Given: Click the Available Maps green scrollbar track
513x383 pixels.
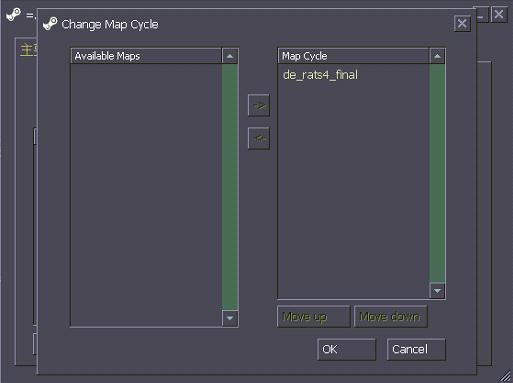Looking at the screenshot, I should (x=230, y=187).
